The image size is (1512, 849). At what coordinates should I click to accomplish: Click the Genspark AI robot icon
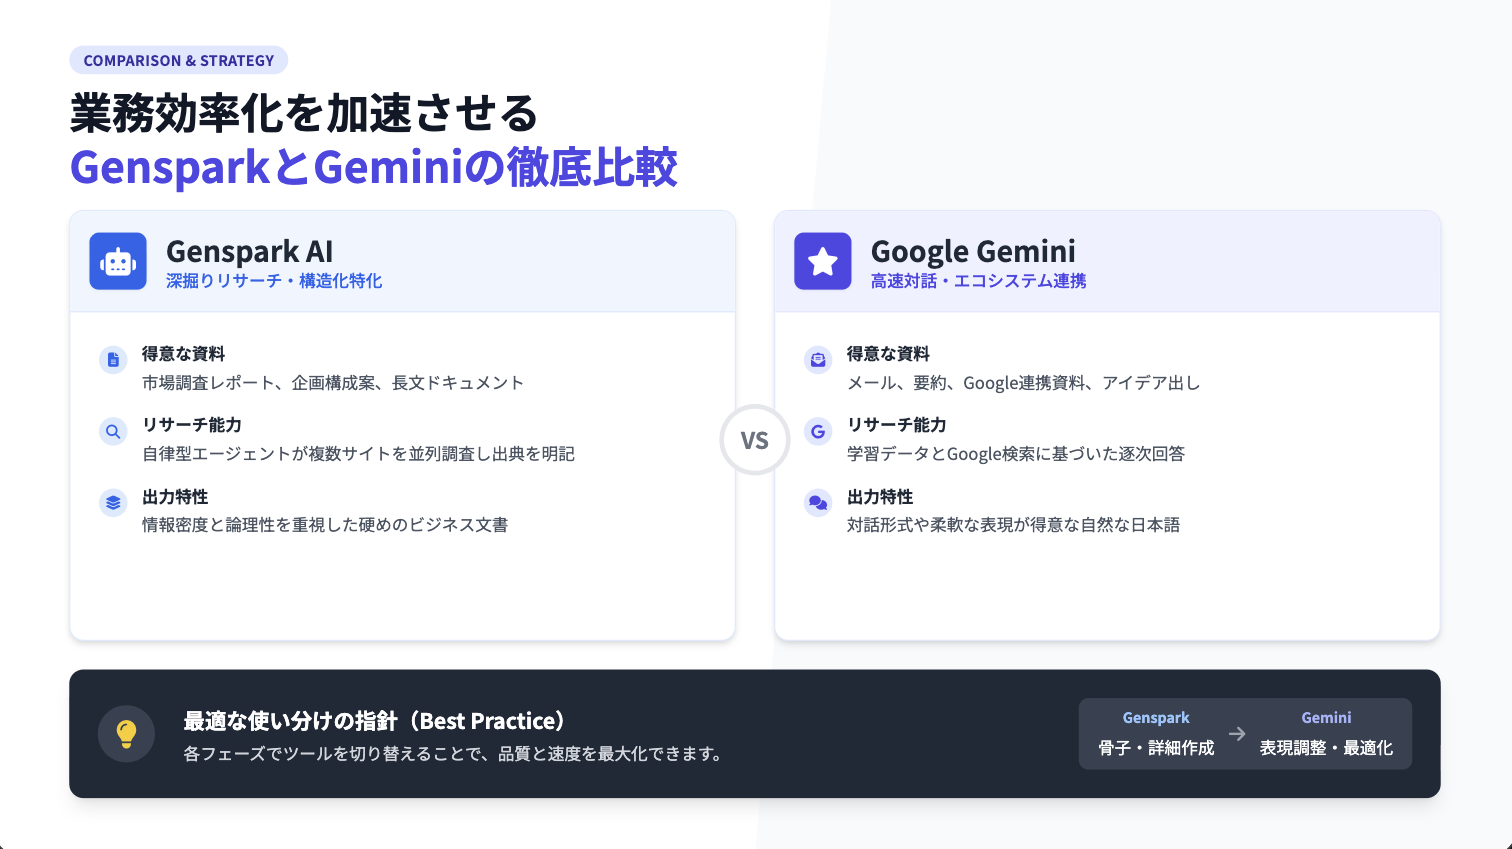(x=117, y=261)
